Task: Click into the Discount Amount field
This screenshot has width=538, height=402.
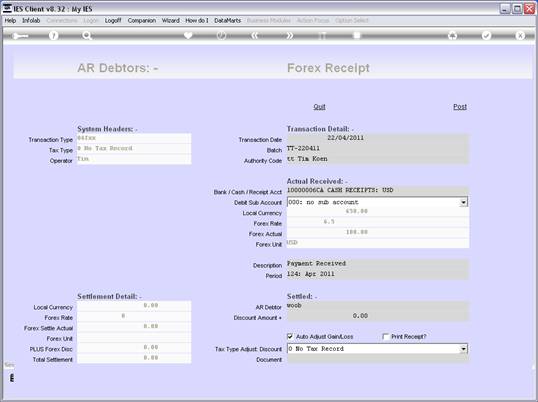Action: (378, 316)
